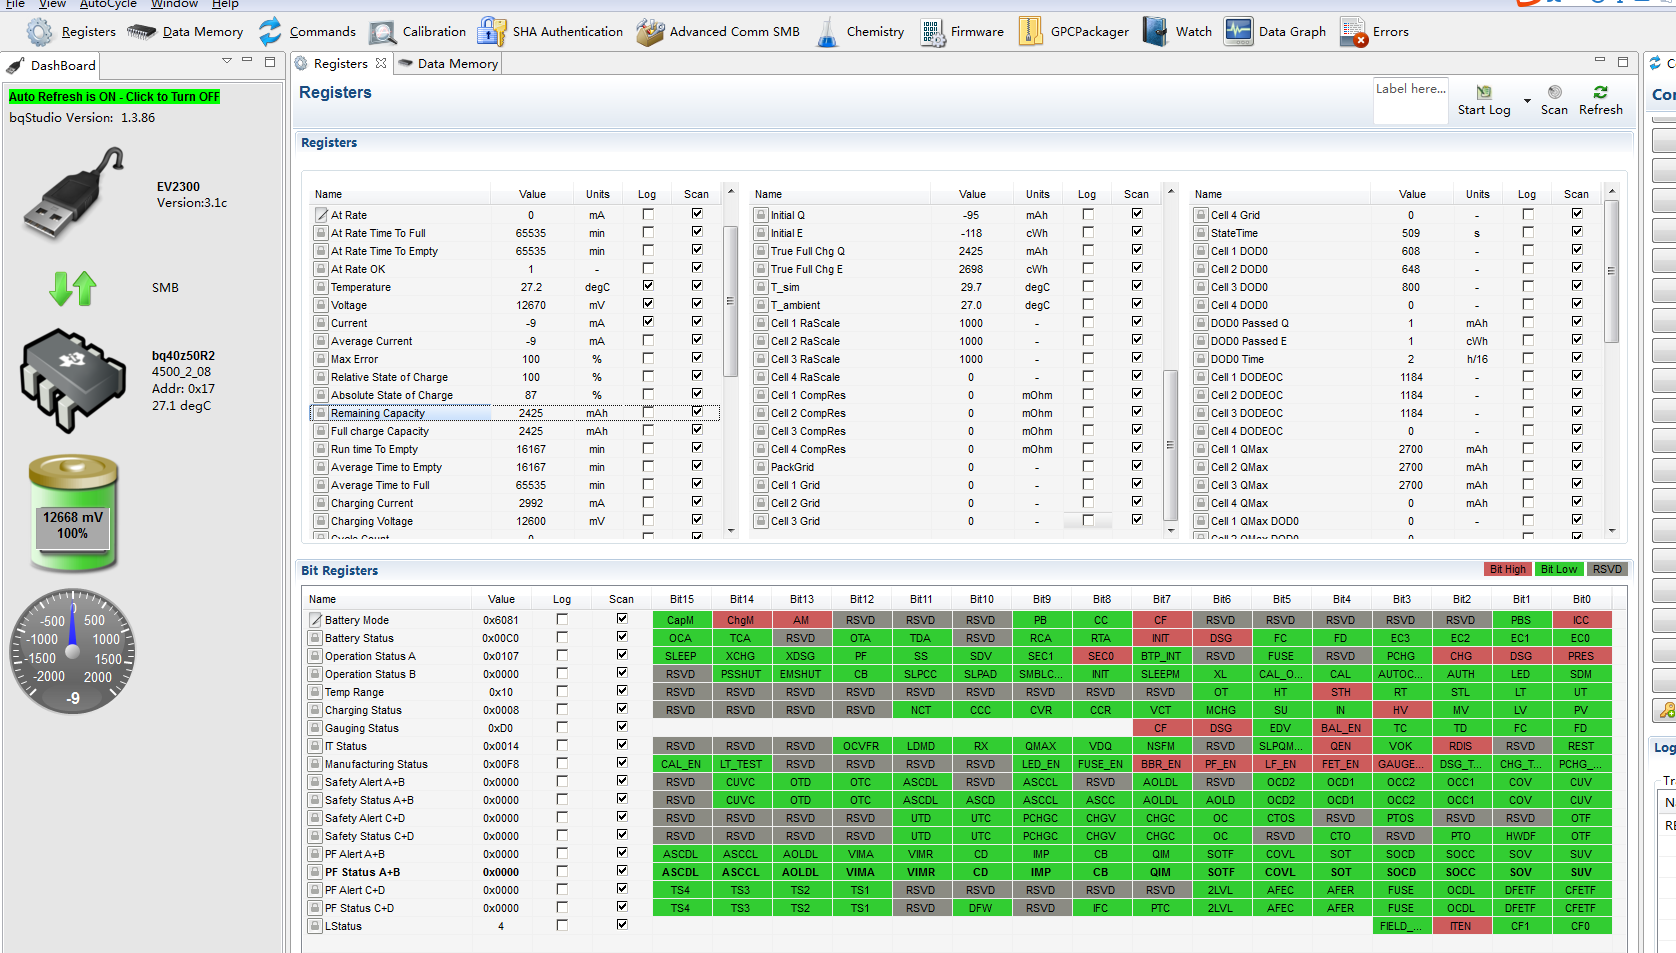
Task: Toggle Scan checkbox for Cell 4 Grid
Action: click(1577, 214)
